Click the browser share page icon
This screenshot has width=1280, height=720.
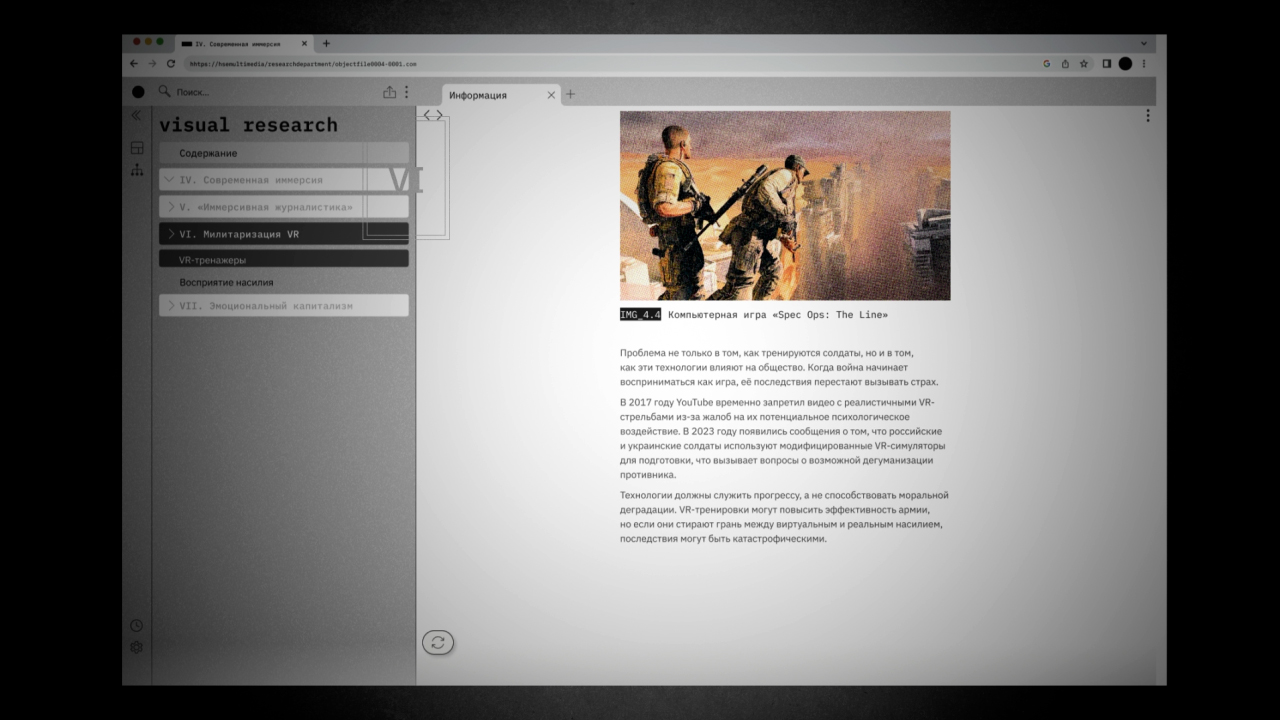1065,64
